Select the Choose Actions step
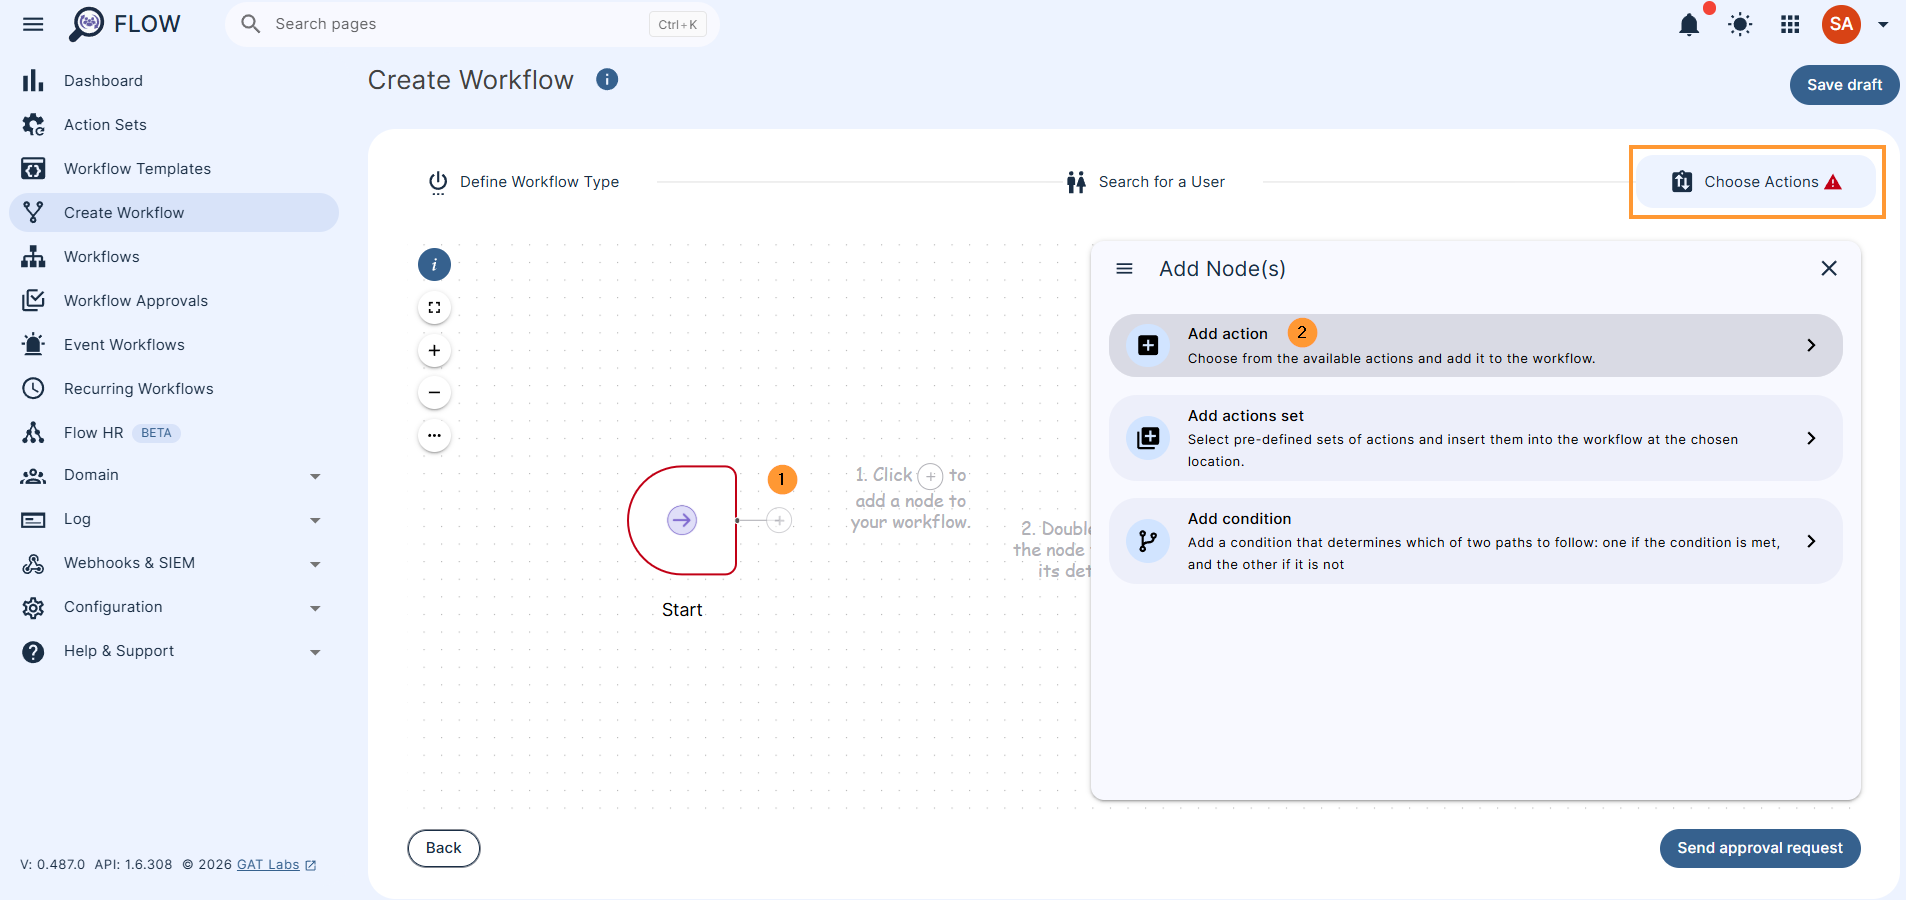Screen dimensions: 1906x900 pos(1757,182)
